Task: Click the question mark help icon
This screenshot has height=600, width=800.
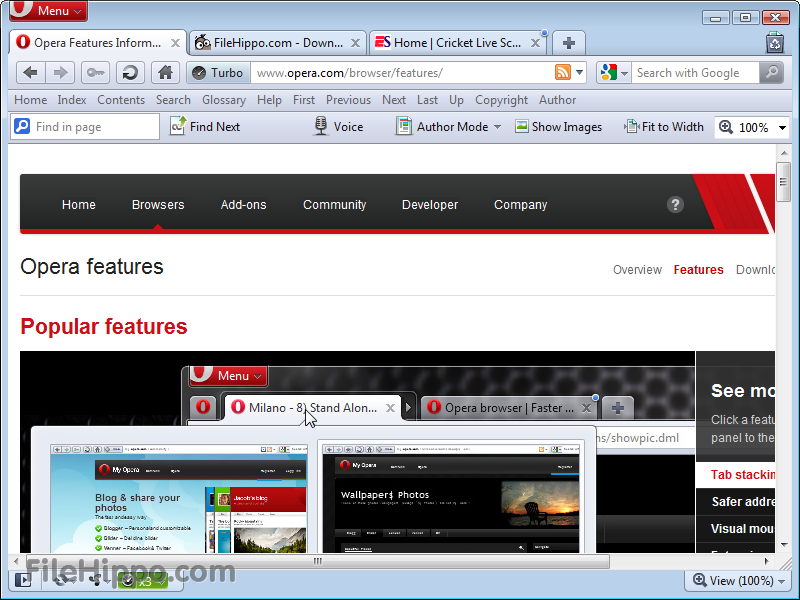Action: coord(675,205)
